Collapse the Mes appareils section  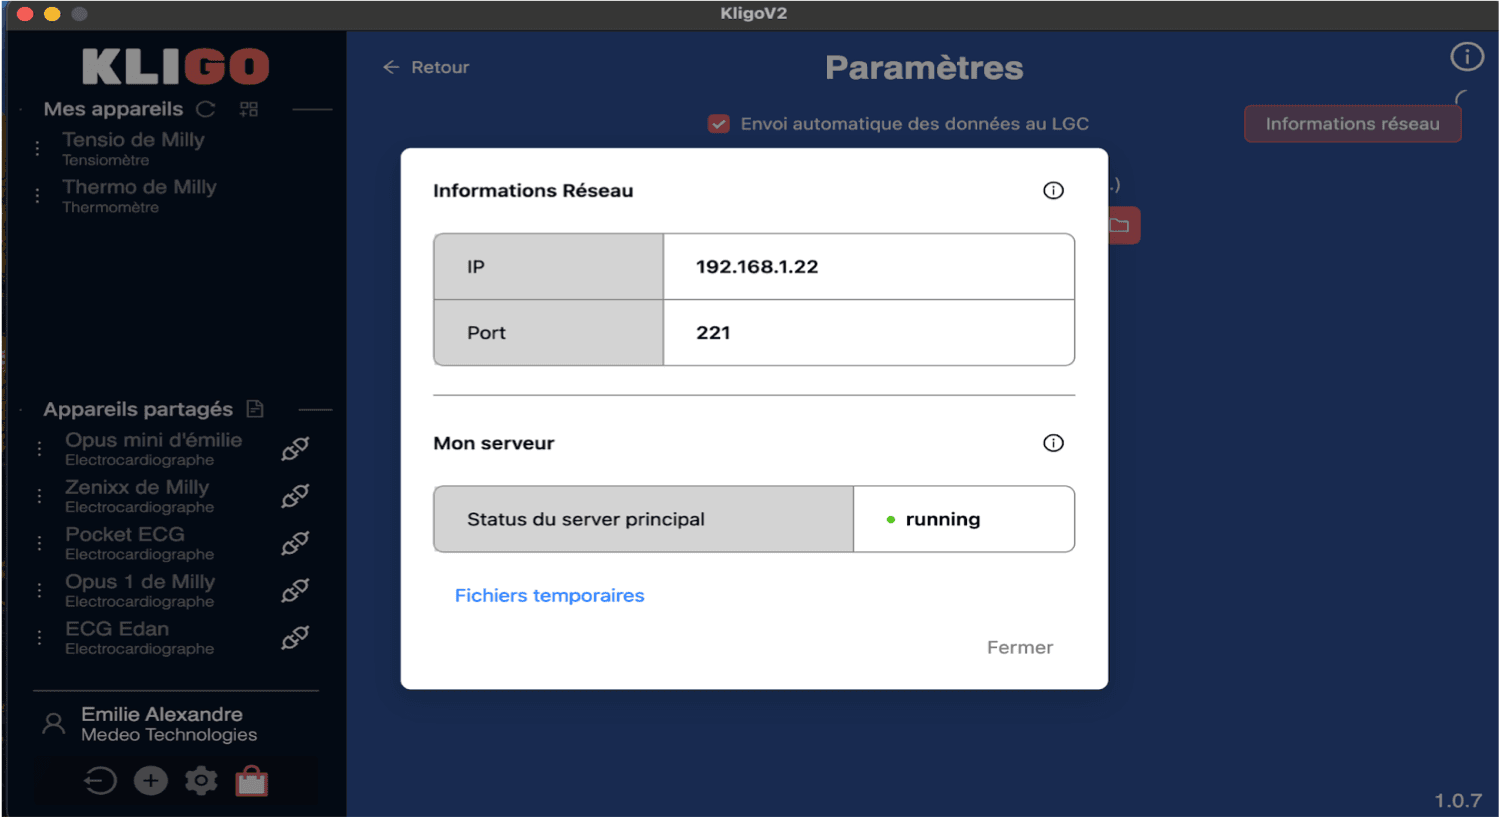tap(313, 109)
